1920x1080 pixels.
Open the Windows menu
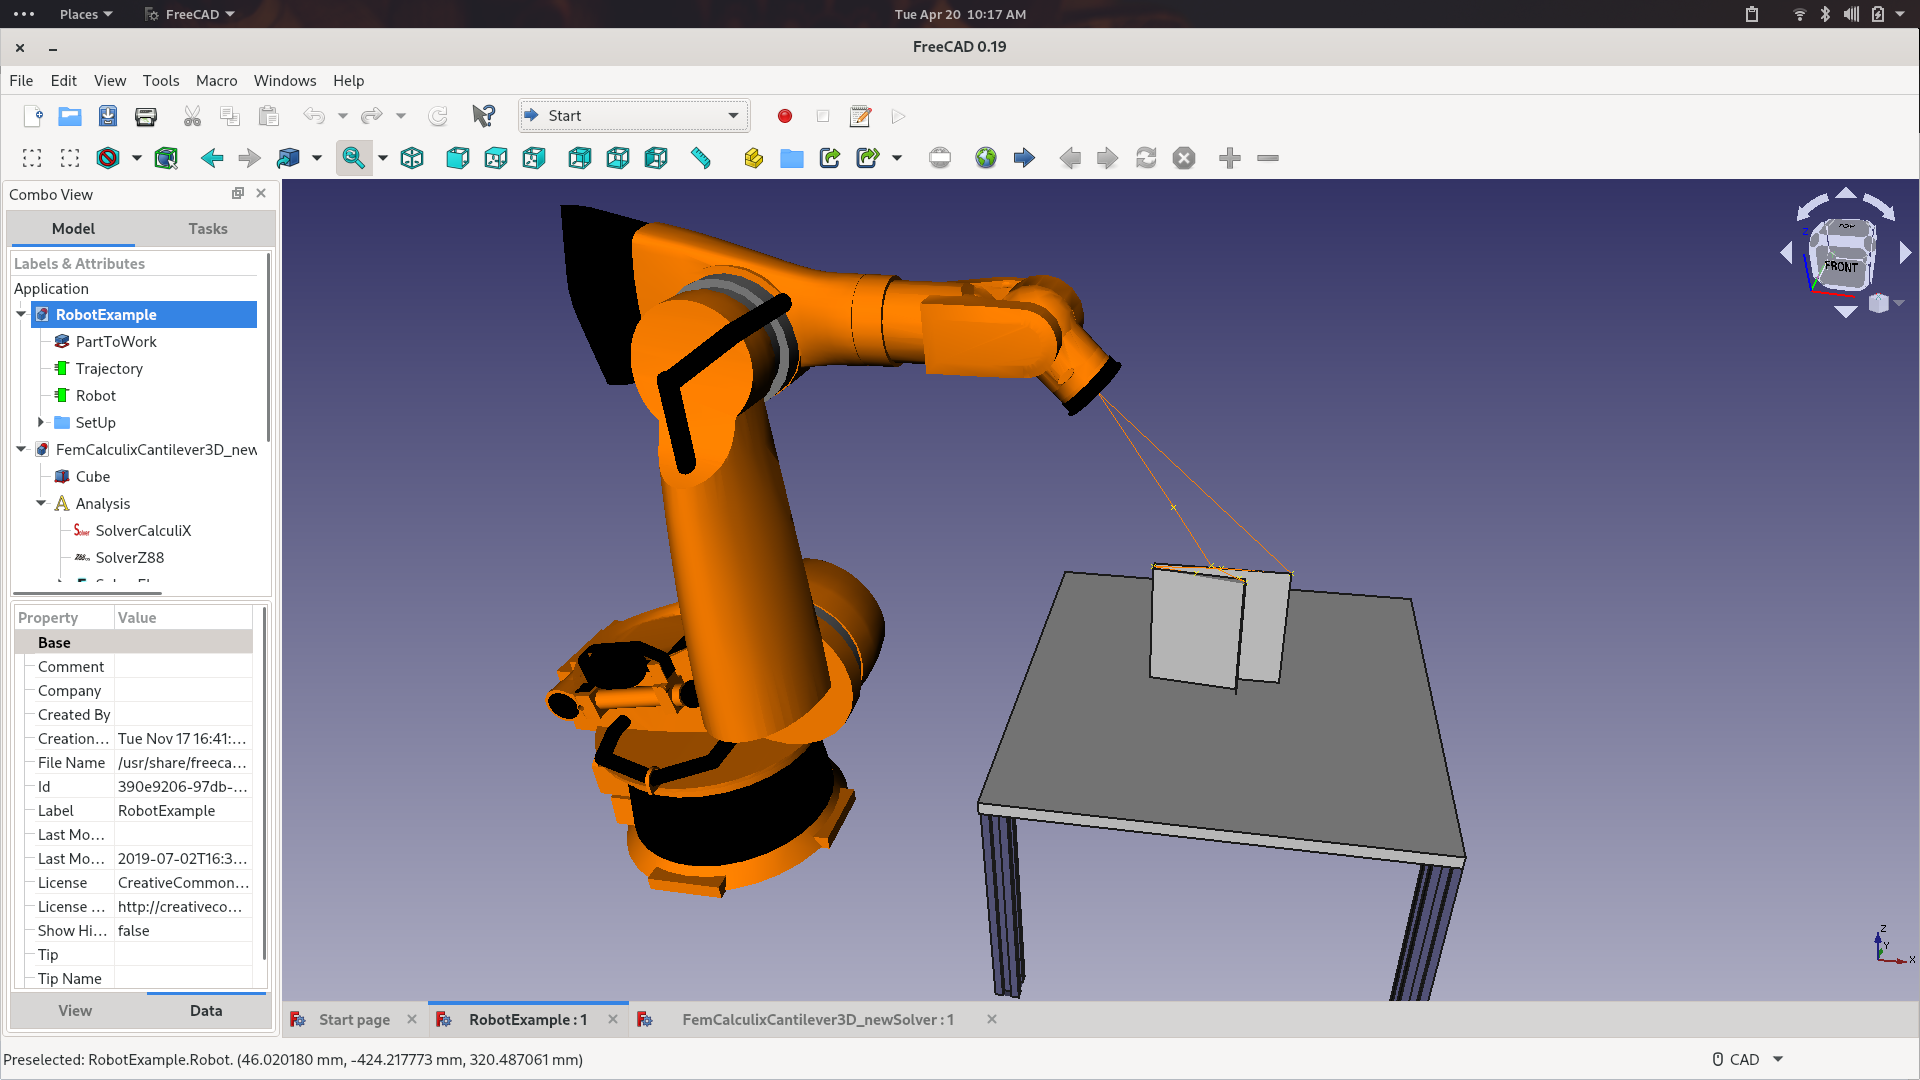[x=285, y=81]
